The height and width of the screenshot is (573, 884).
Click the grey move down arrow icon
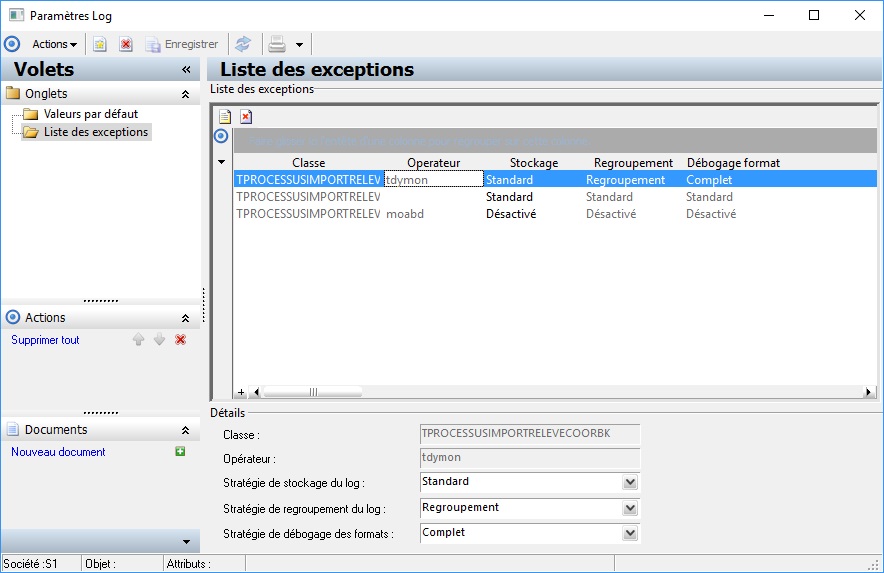pos(160,339)
